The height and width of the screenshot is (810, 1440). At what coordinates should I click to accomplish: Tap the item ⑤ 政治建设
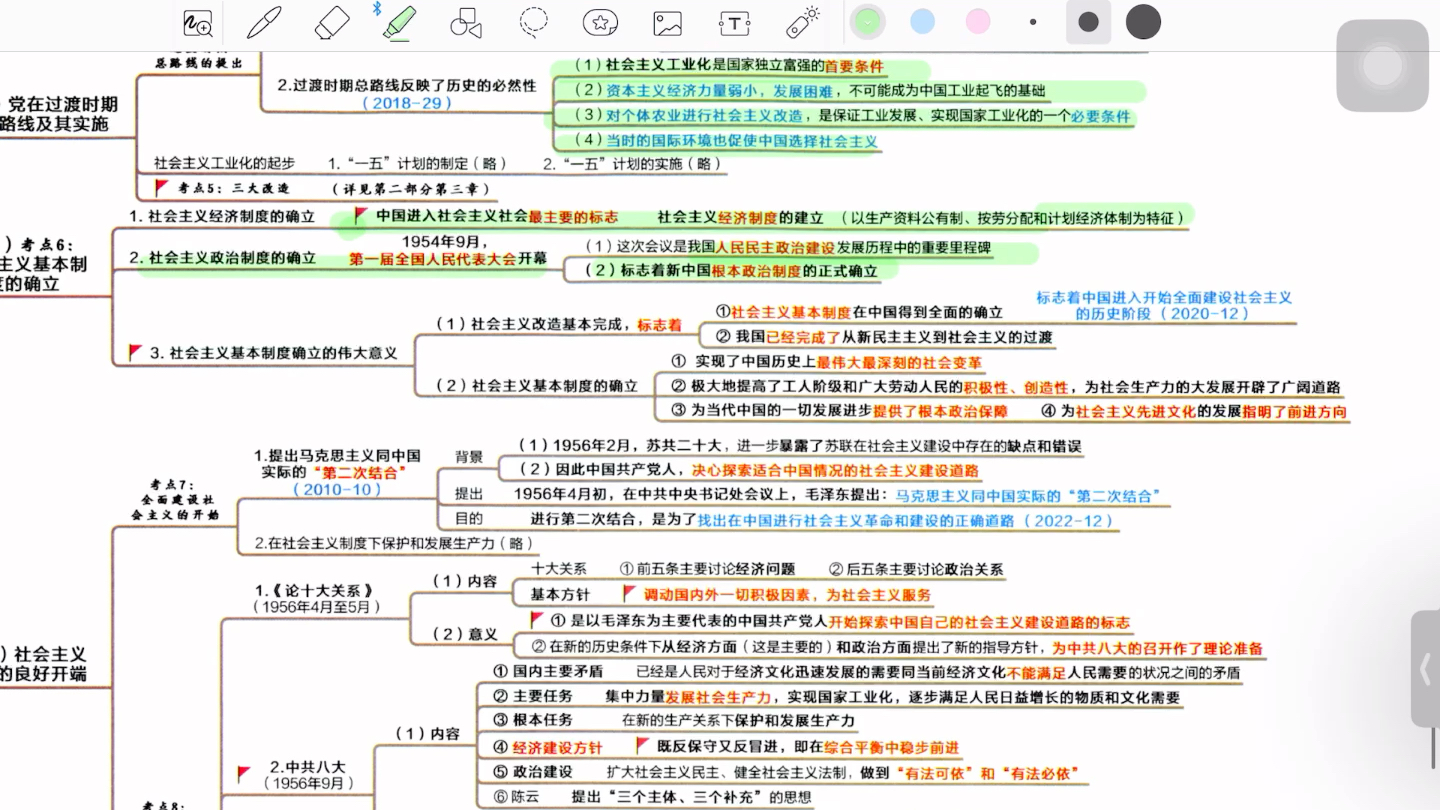tap(533, 772)
